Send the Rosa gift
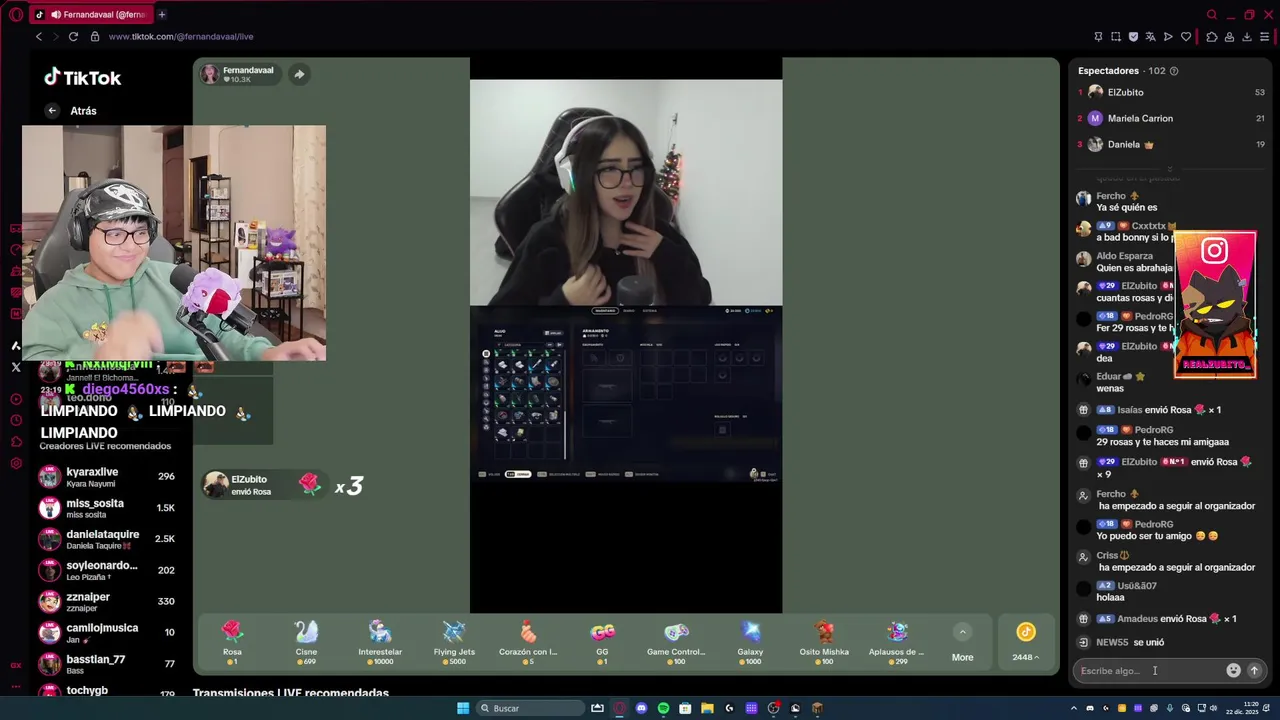 pyautogui.click(x=232, y=642)
